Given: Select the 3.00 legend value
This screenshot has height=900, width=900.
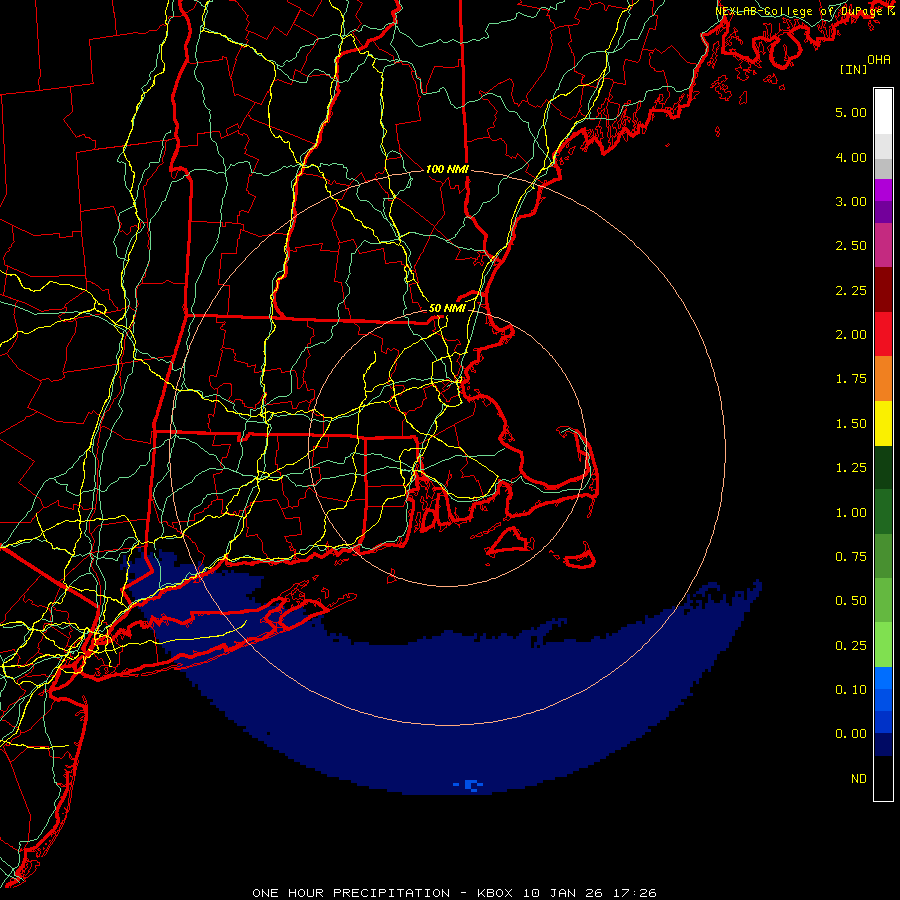Looking at the screenshot, I should 851,201.
